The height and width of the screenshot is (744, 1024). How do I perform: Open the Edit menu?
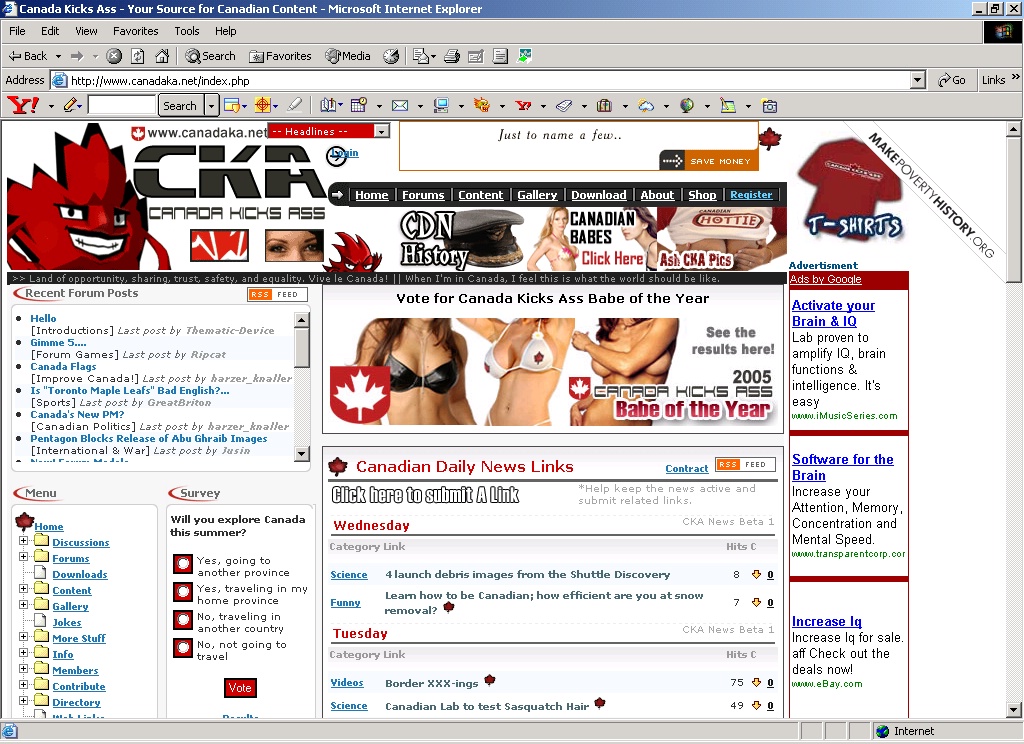pyautogui.click(x=50, y=31)
